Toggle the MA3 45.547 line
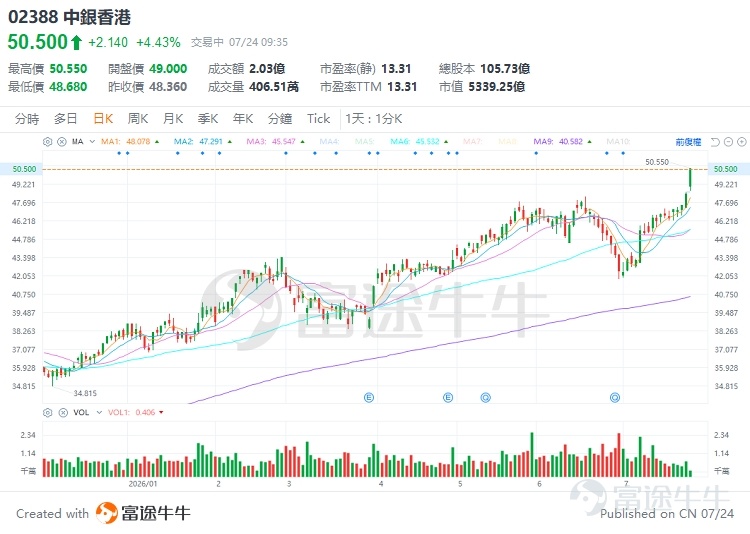Screen dimensions: 750x534 point(271,142)
